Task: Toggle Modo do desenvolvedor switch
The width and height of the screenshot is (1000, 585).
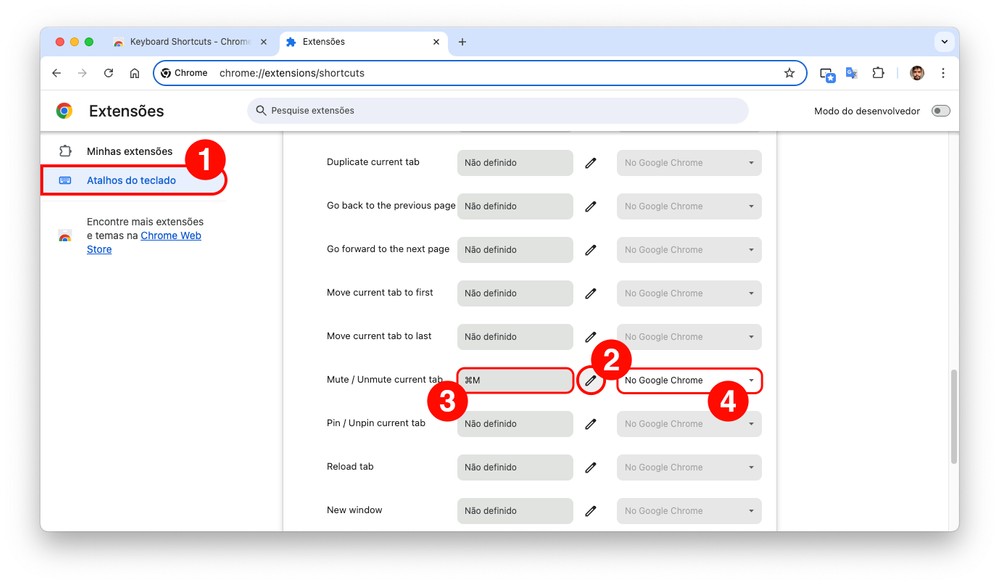Action: coord(941,111)
